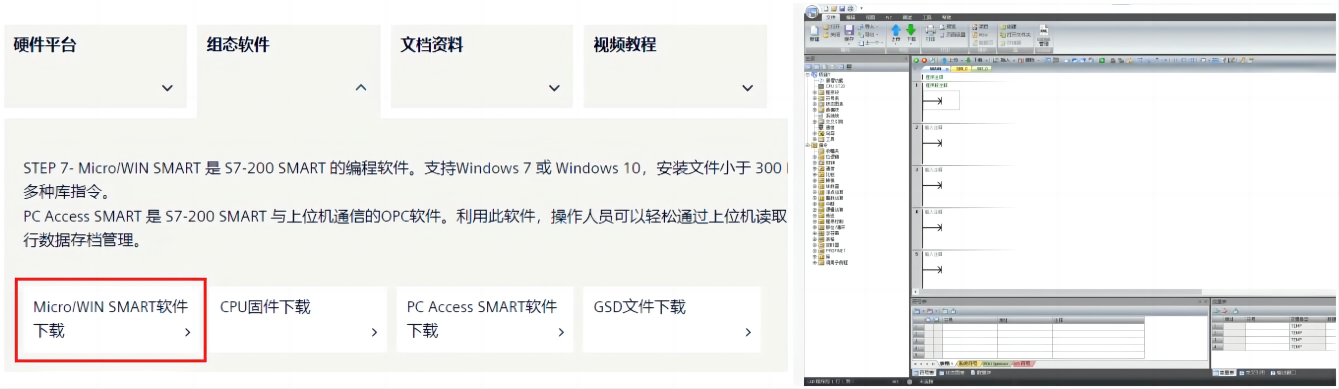Open 数据块 bottom panel tab
This screenshot has width=1339, height=389.
(x=981, y=373)
